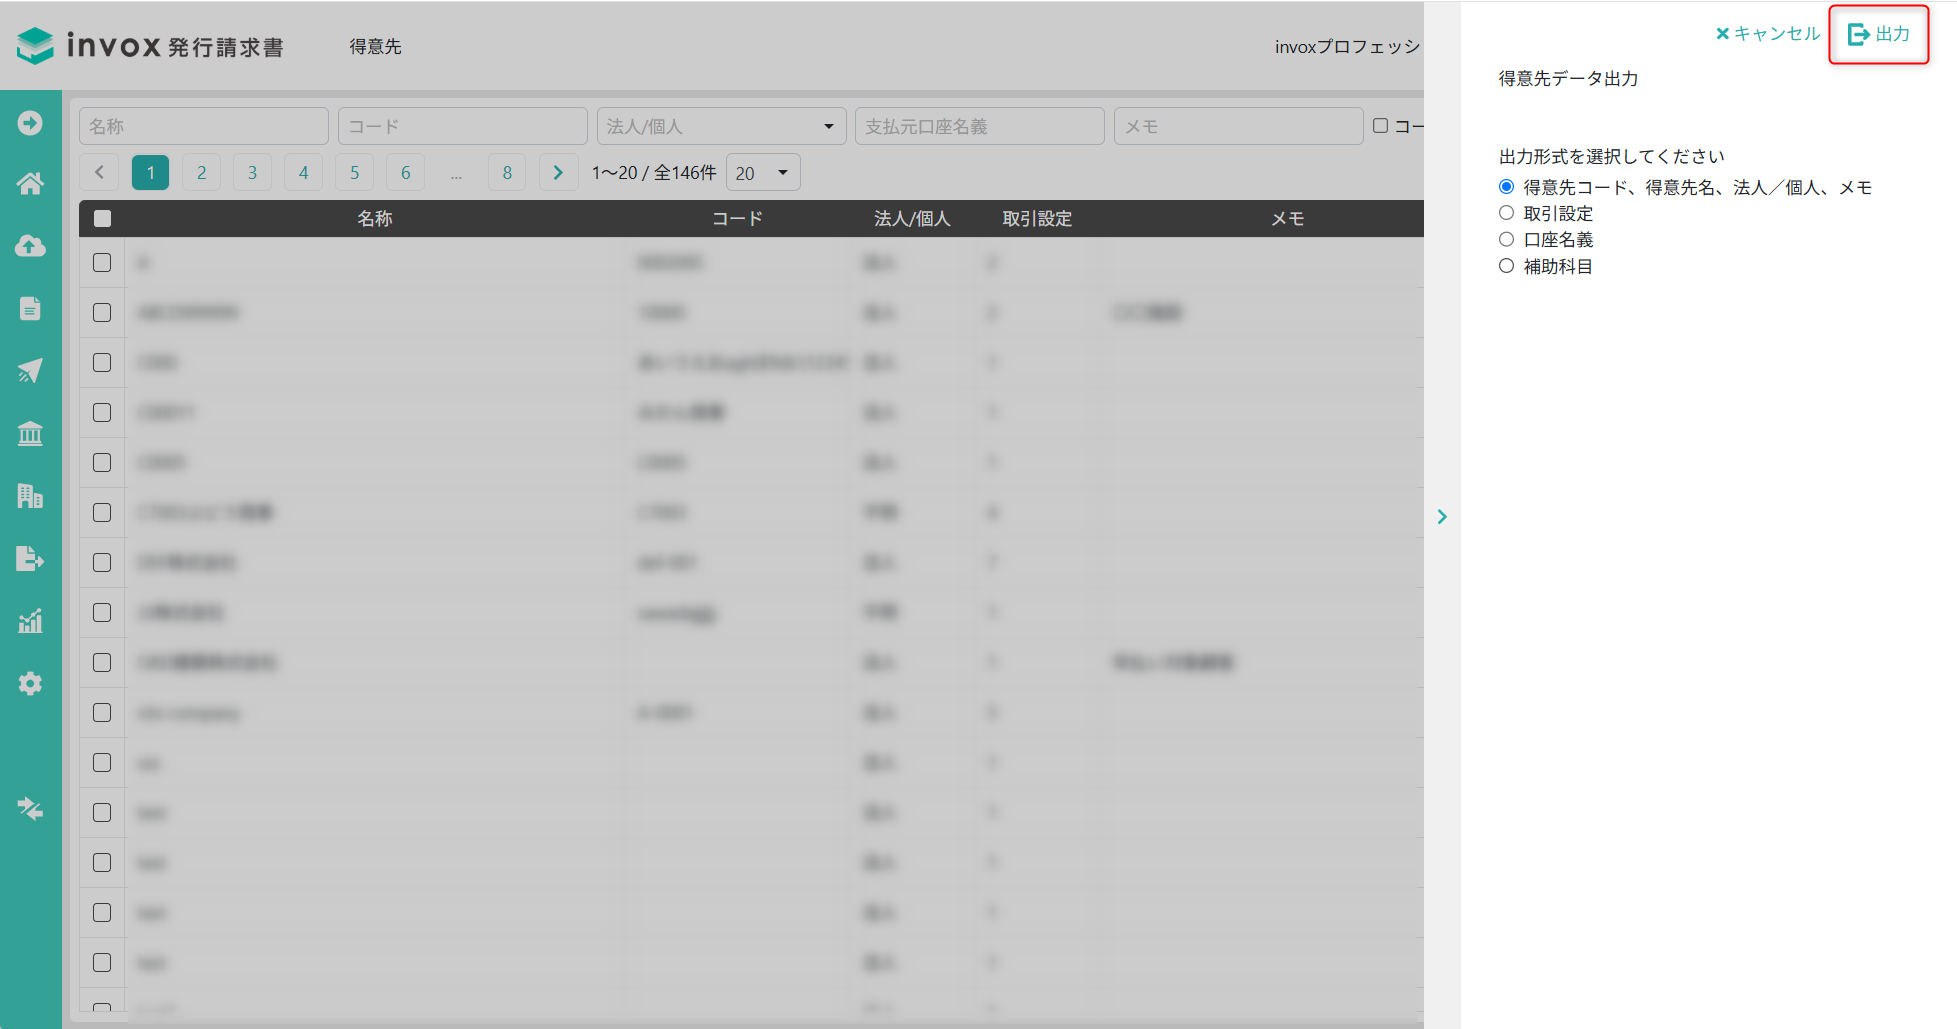Click the chart report sidebar icon
Screen dimensions: 1957x1029
click(30, 621)
